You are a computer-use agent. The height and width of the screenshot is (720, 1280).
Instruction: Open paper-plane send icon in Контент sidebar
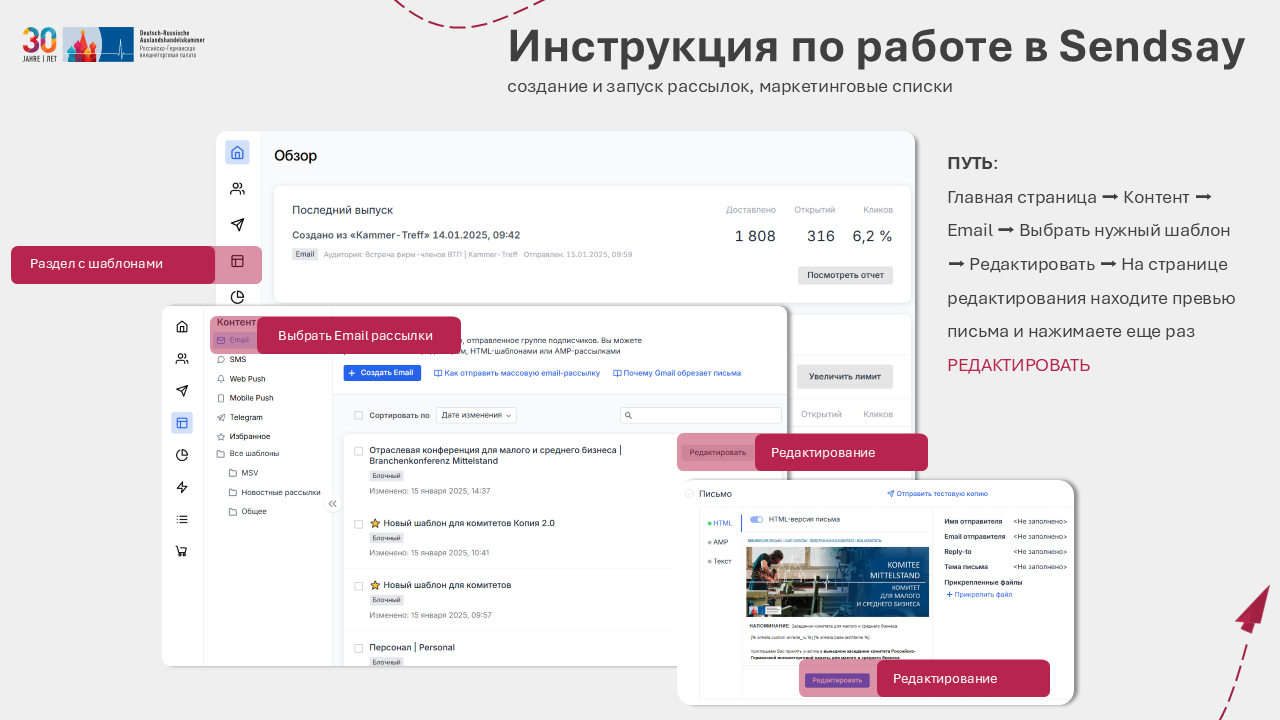coord(182,390)
